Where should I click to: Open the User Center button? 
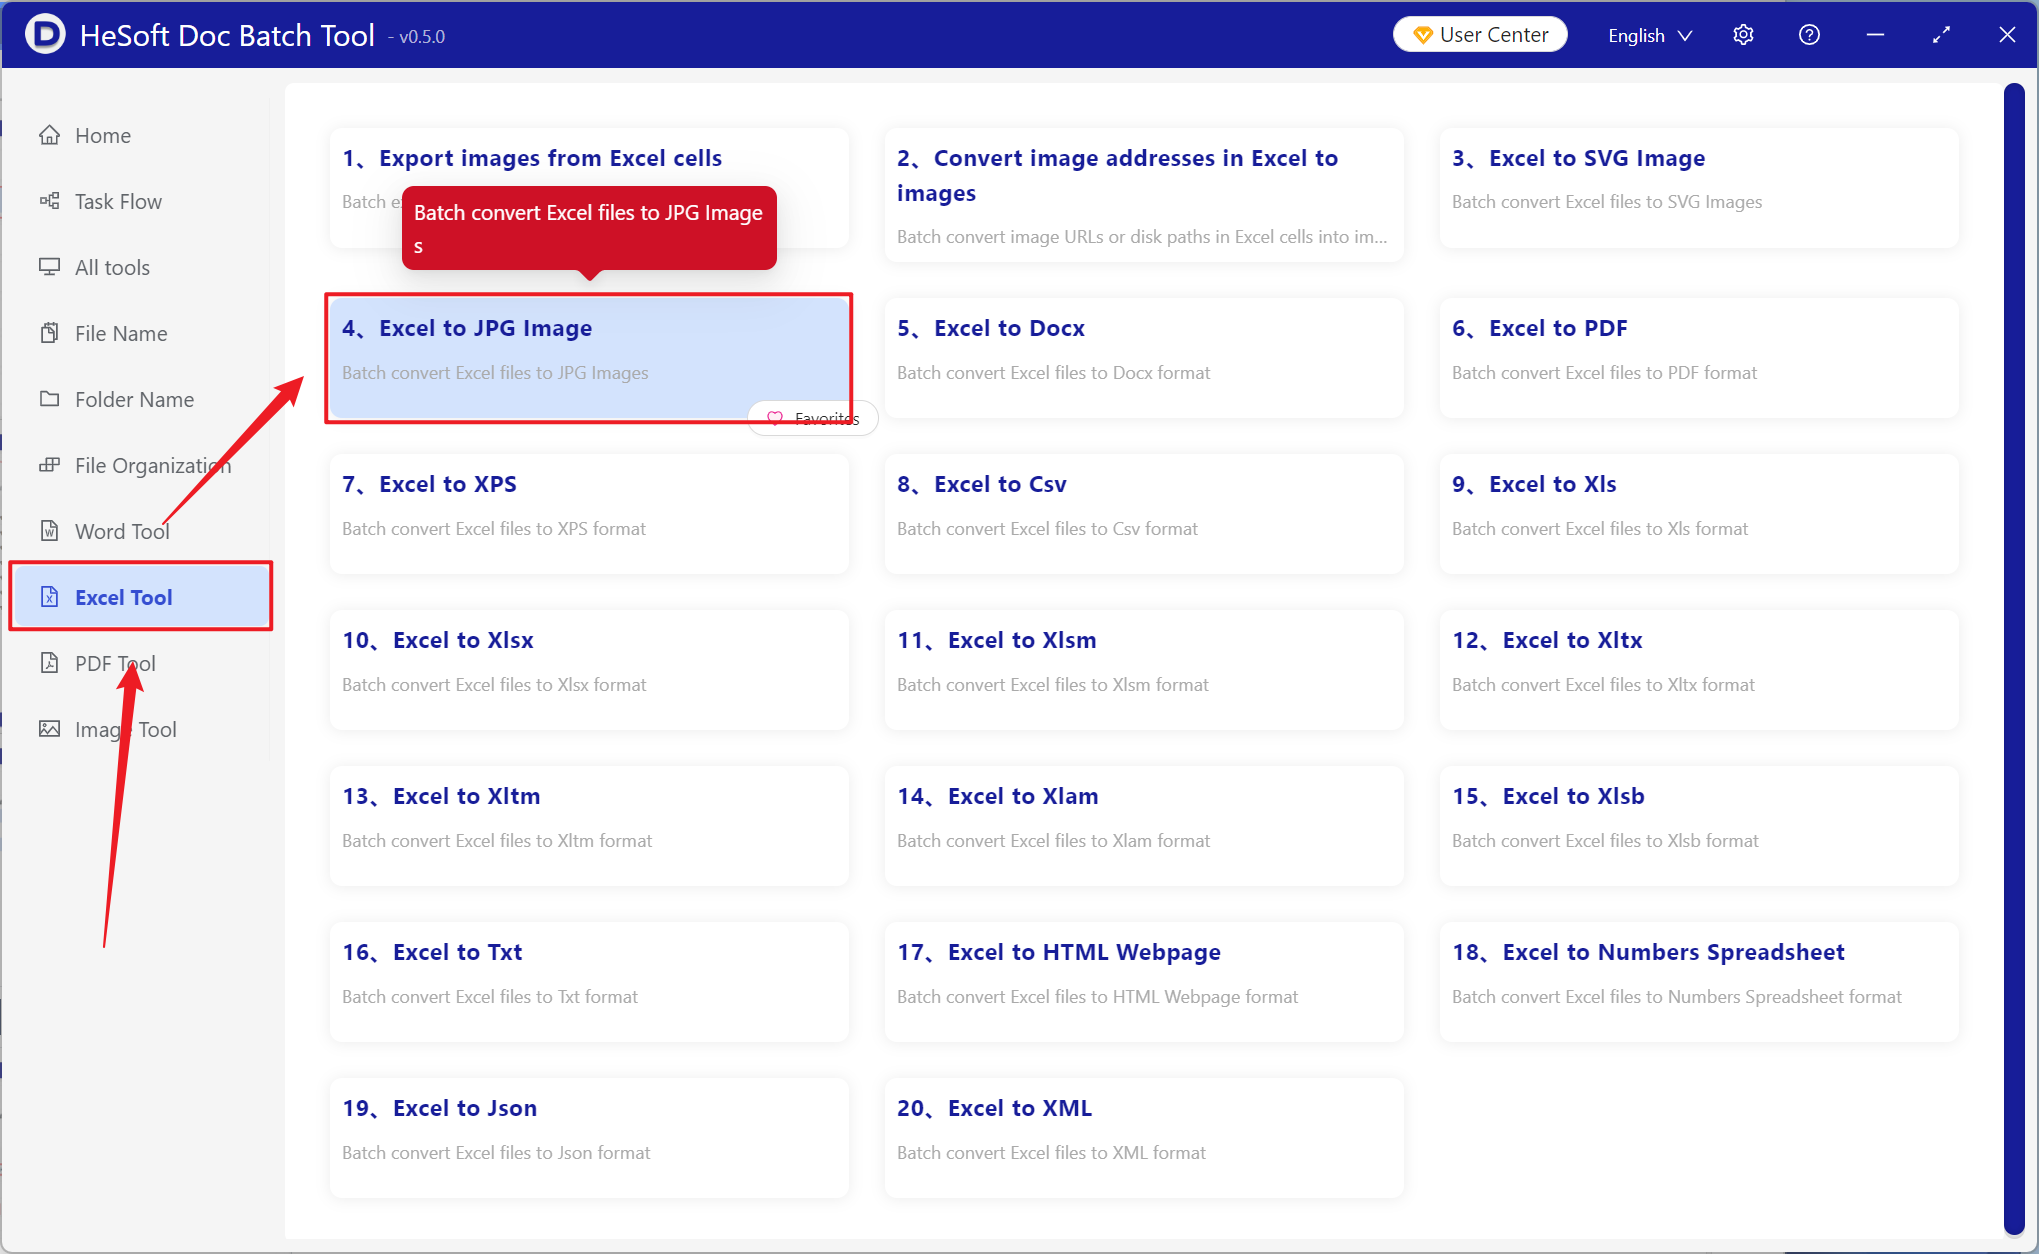tap(1480, 35)
